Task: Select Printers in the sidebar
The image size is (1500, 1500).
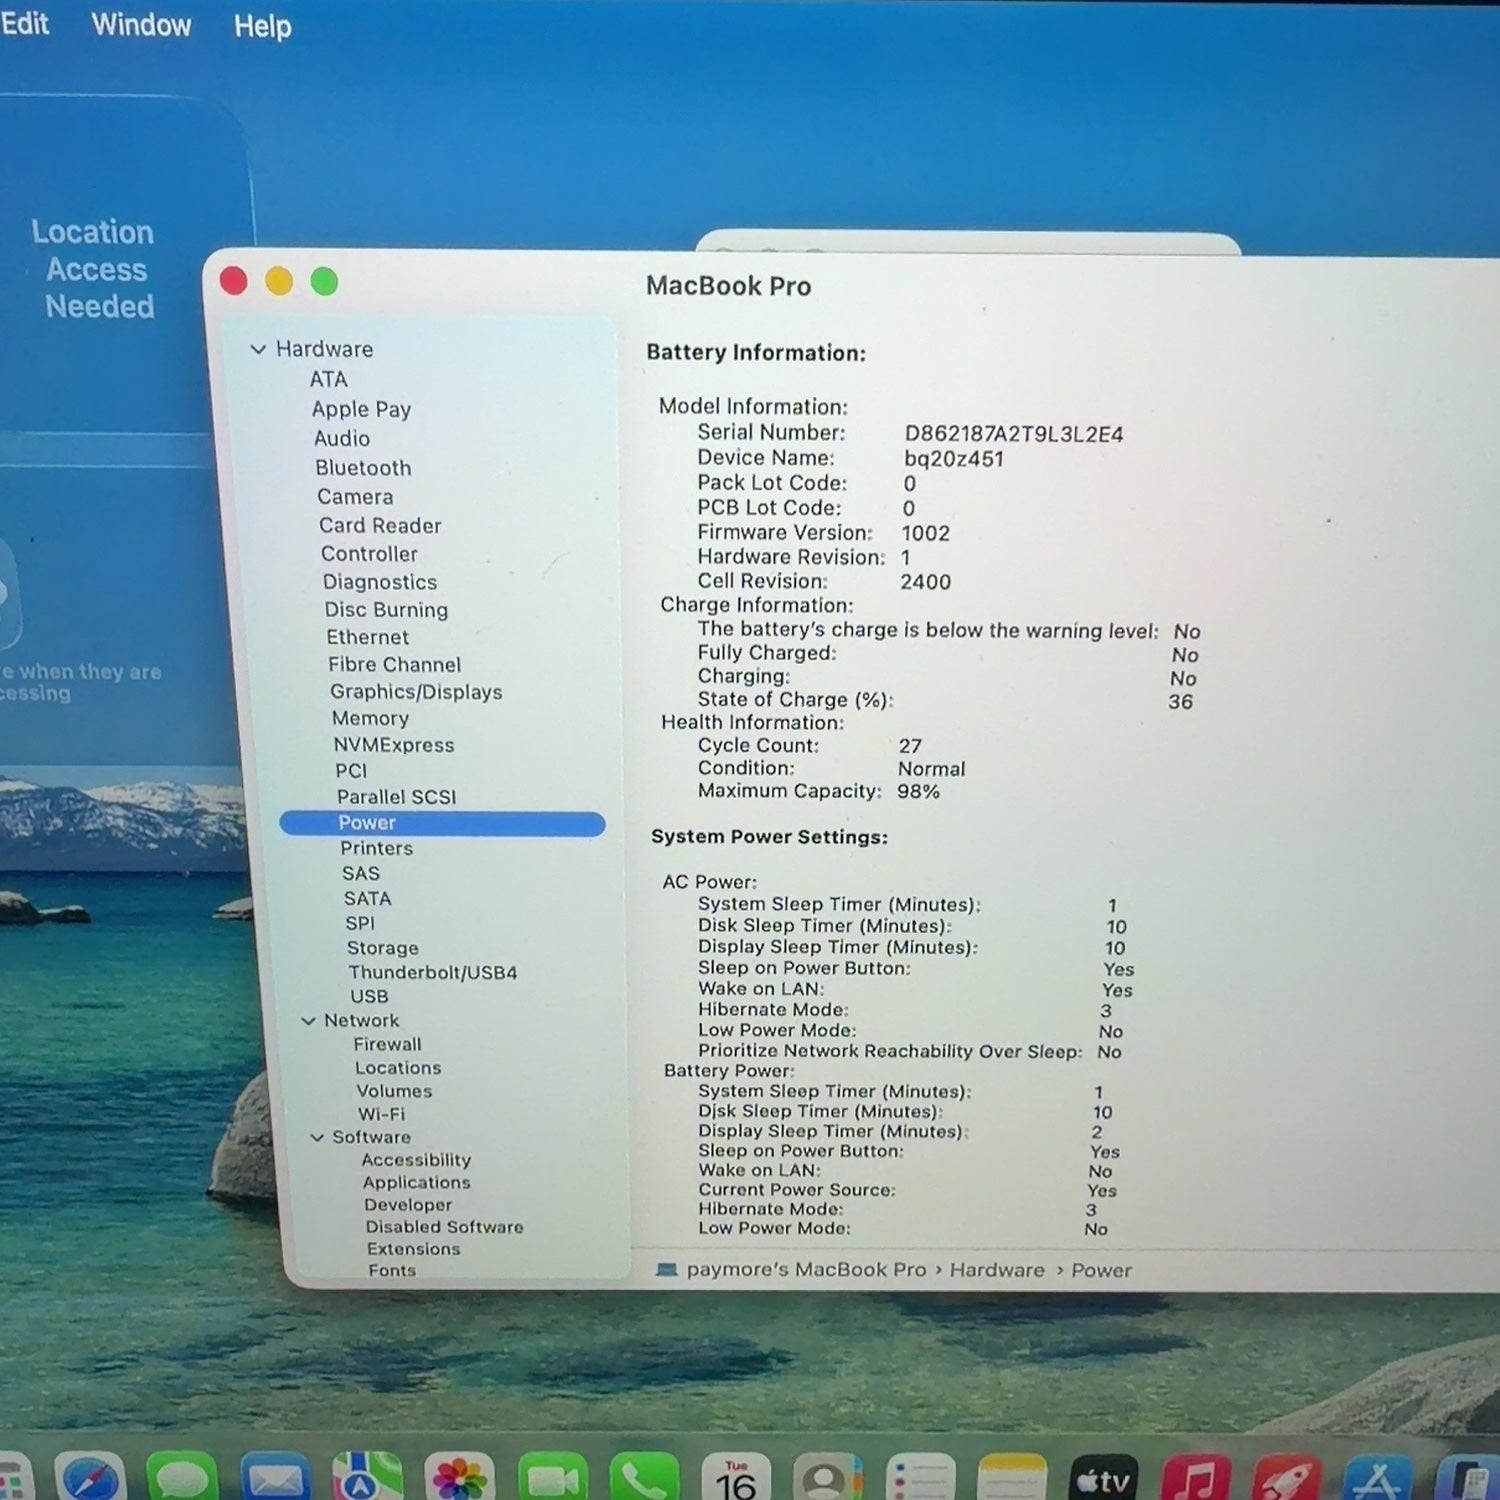Action: (376, 848)
